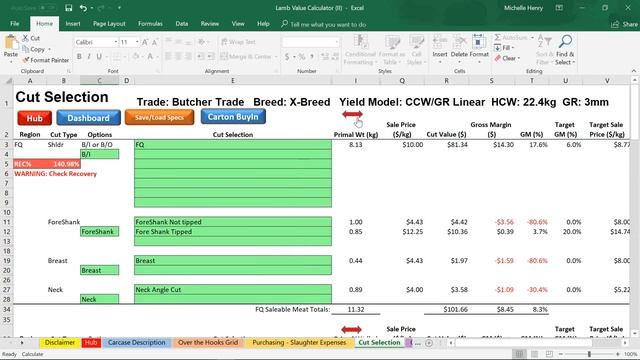Switch to the Review ribbon tab
The height and width of the screenshot is (360, 640).
point(209,24)
